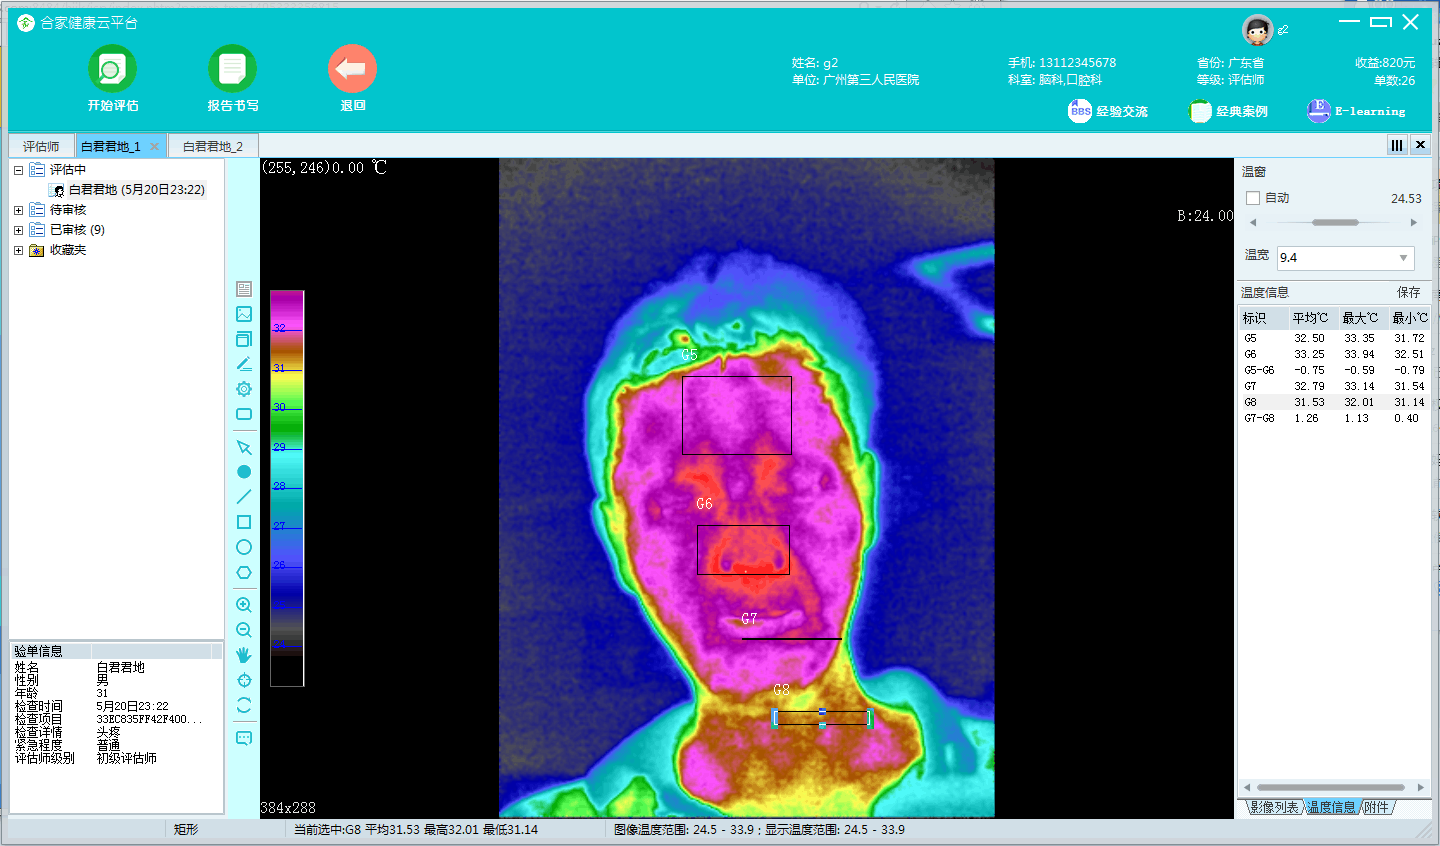This screenshot has height=846, width=1440.
Task: Click the 退回 return arrow icon
Action: pyautogui.click(x=352, y=69)
